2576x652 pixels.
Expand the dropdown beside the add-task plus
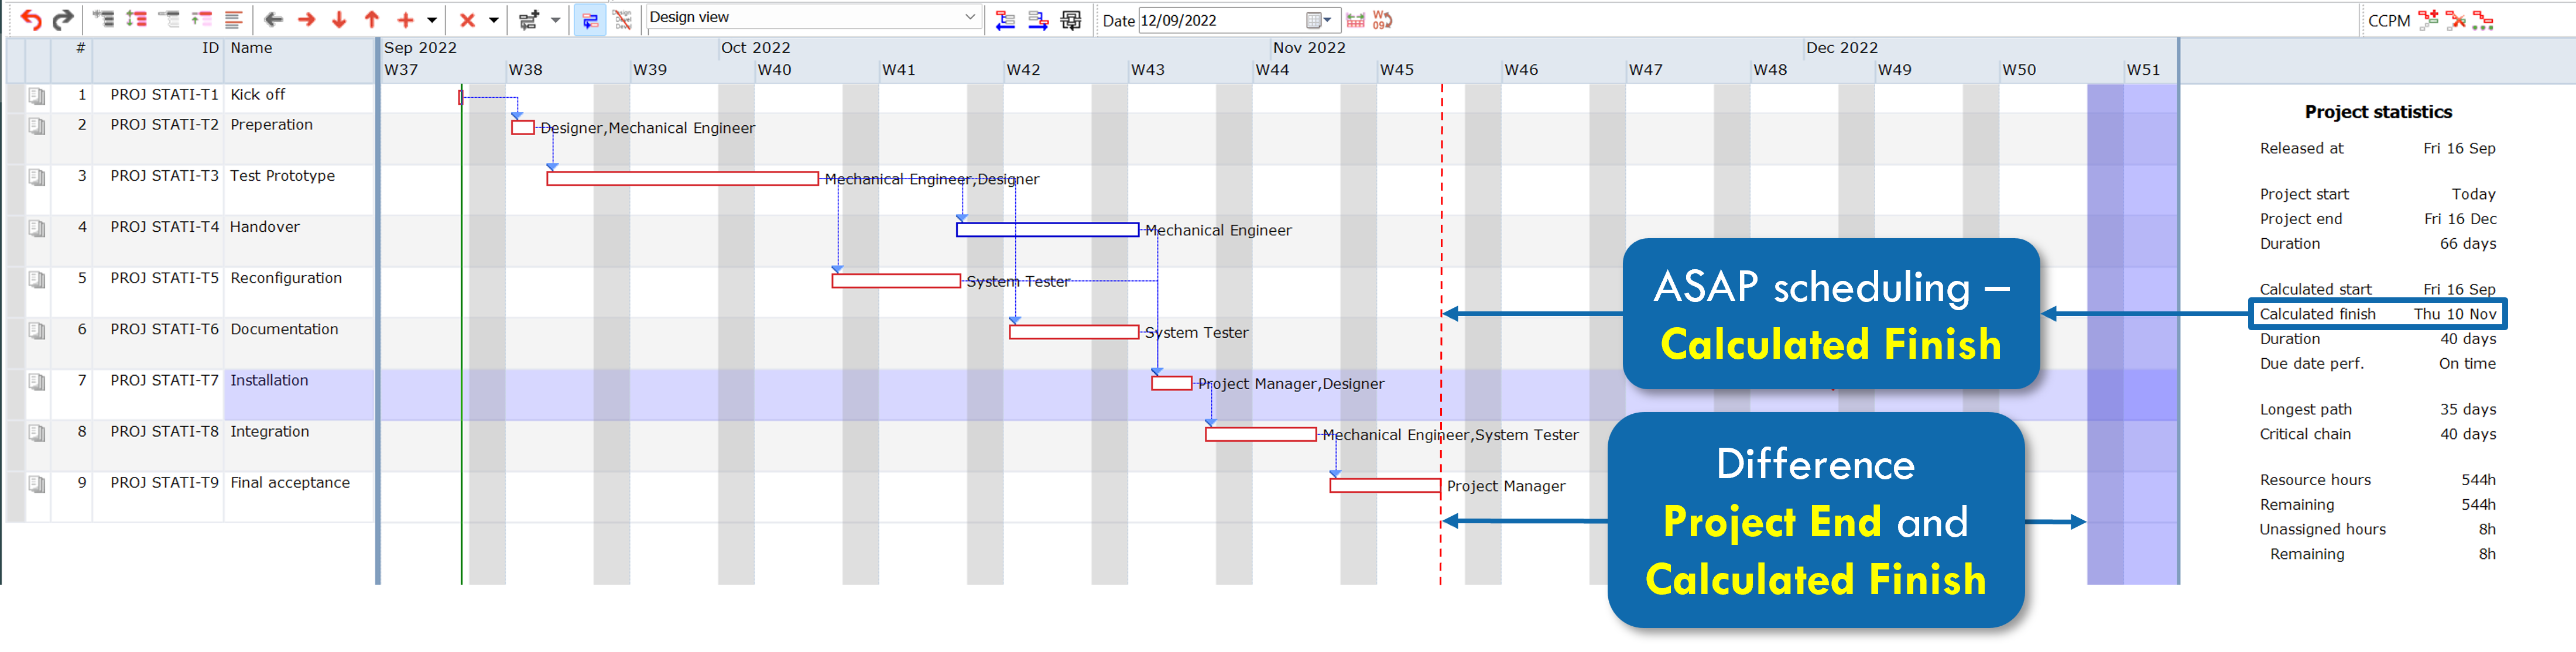pos(432,19)
